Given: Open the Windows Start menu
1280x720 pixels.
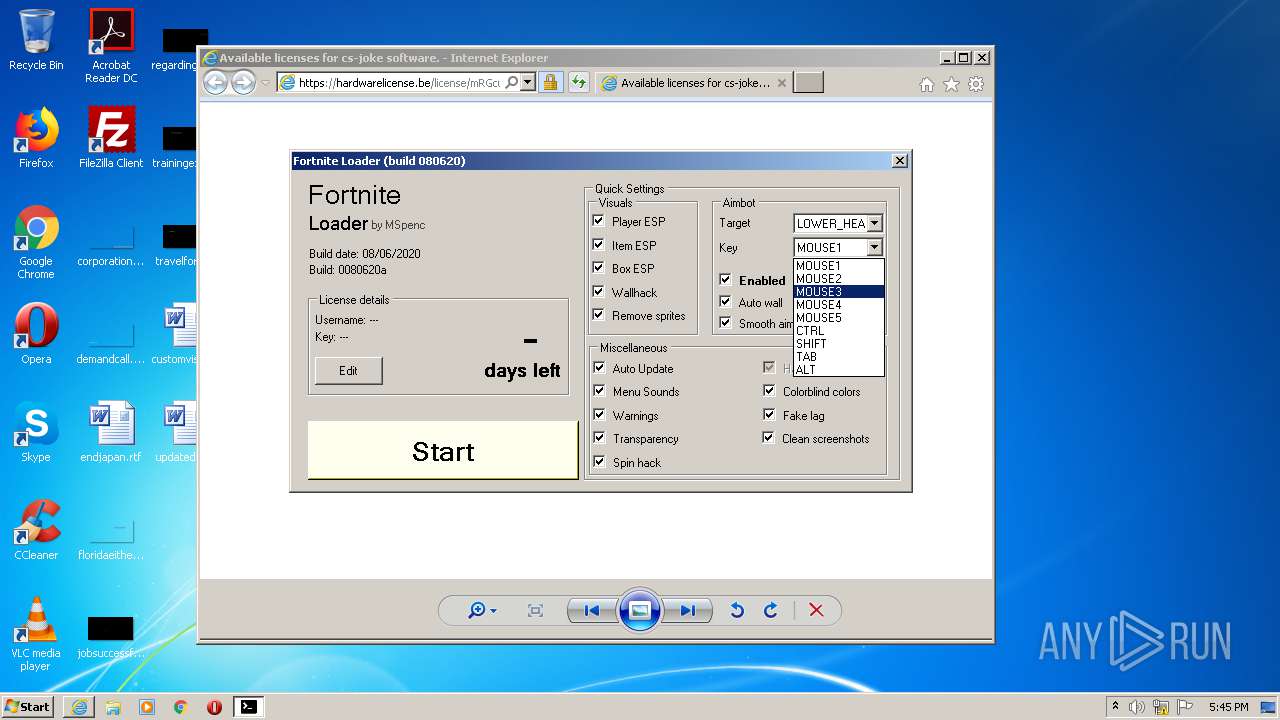Looking at the screenshot, I should click(x=28, y=707).
